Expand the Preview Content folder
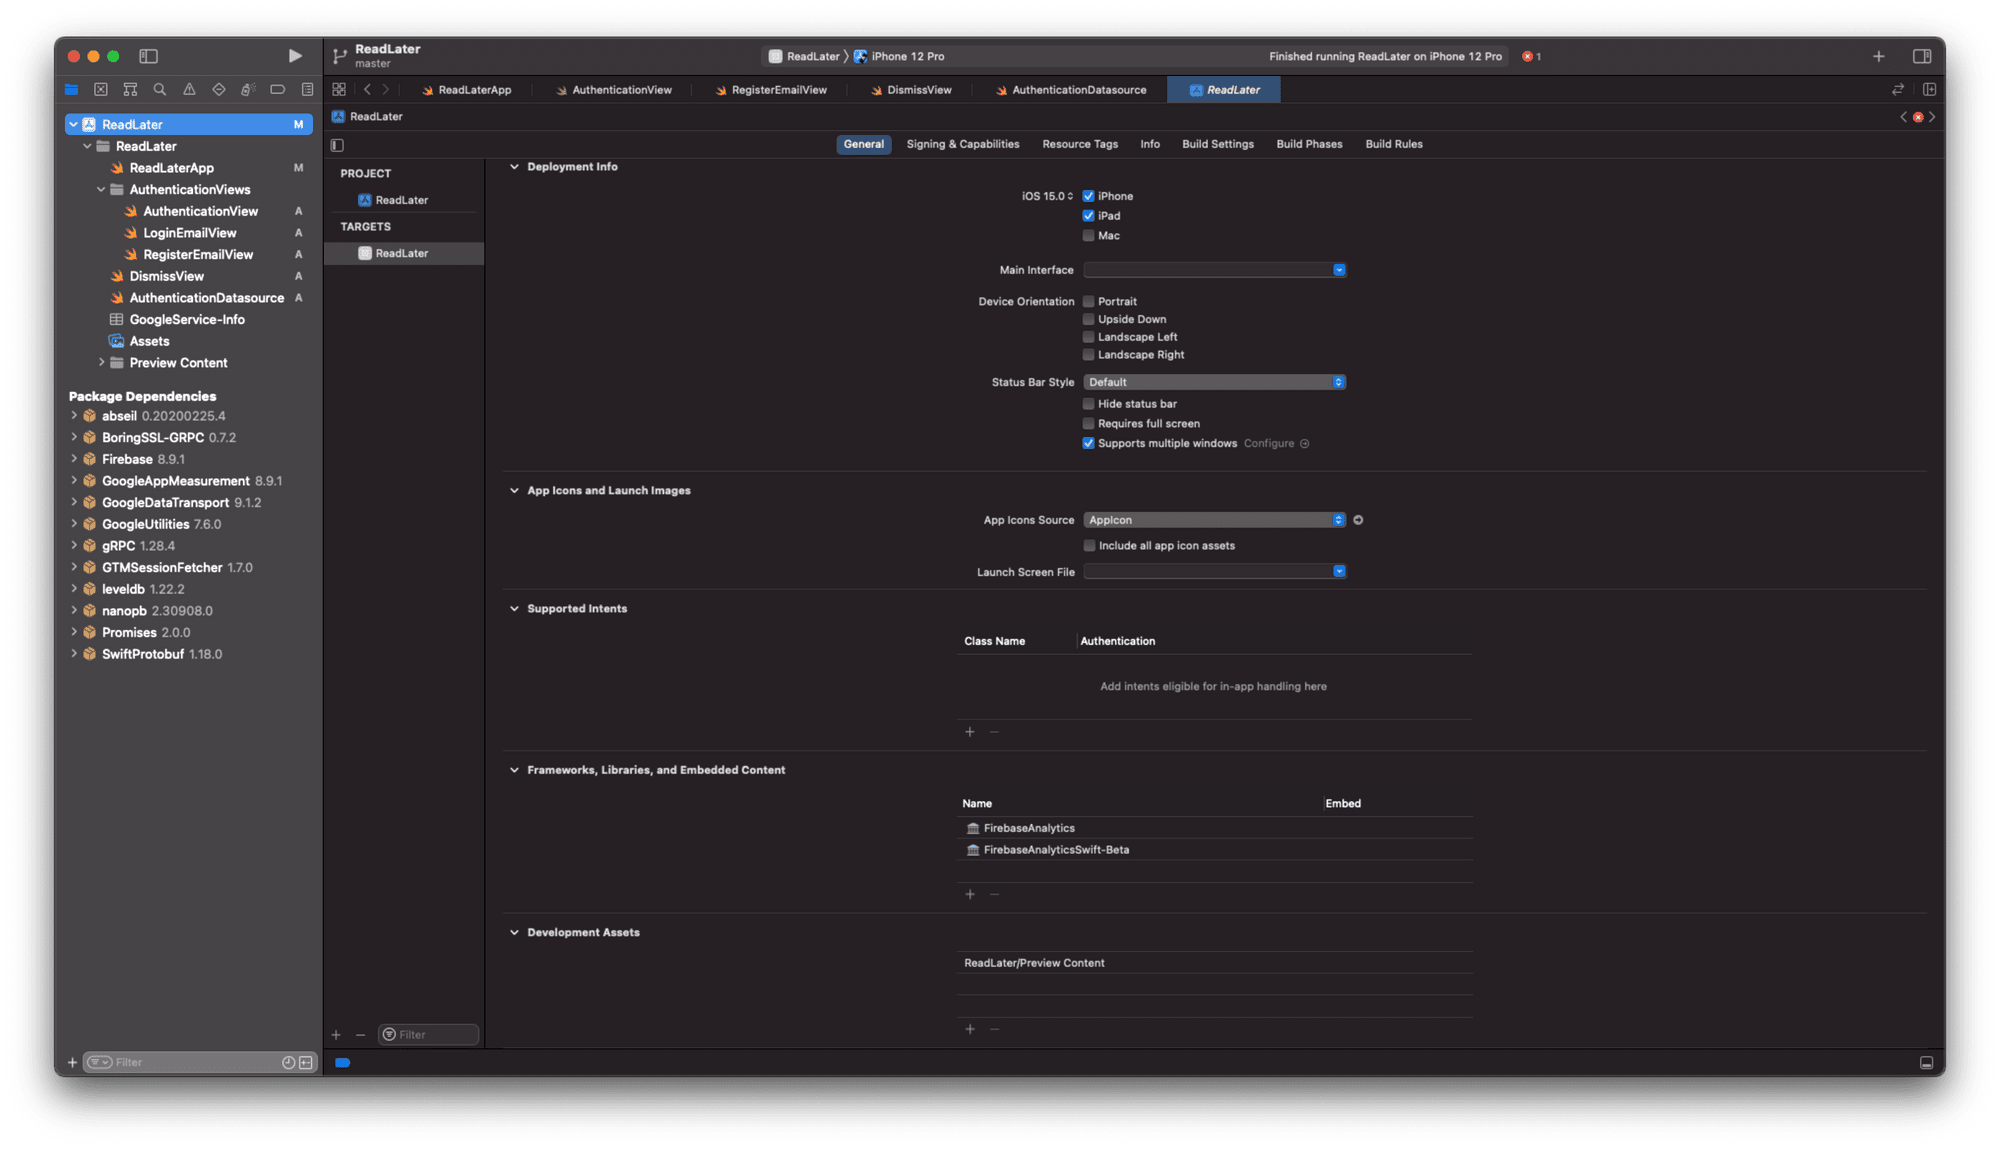The height and width of the screenshot is (1149, 2000). tap(102, 363)
